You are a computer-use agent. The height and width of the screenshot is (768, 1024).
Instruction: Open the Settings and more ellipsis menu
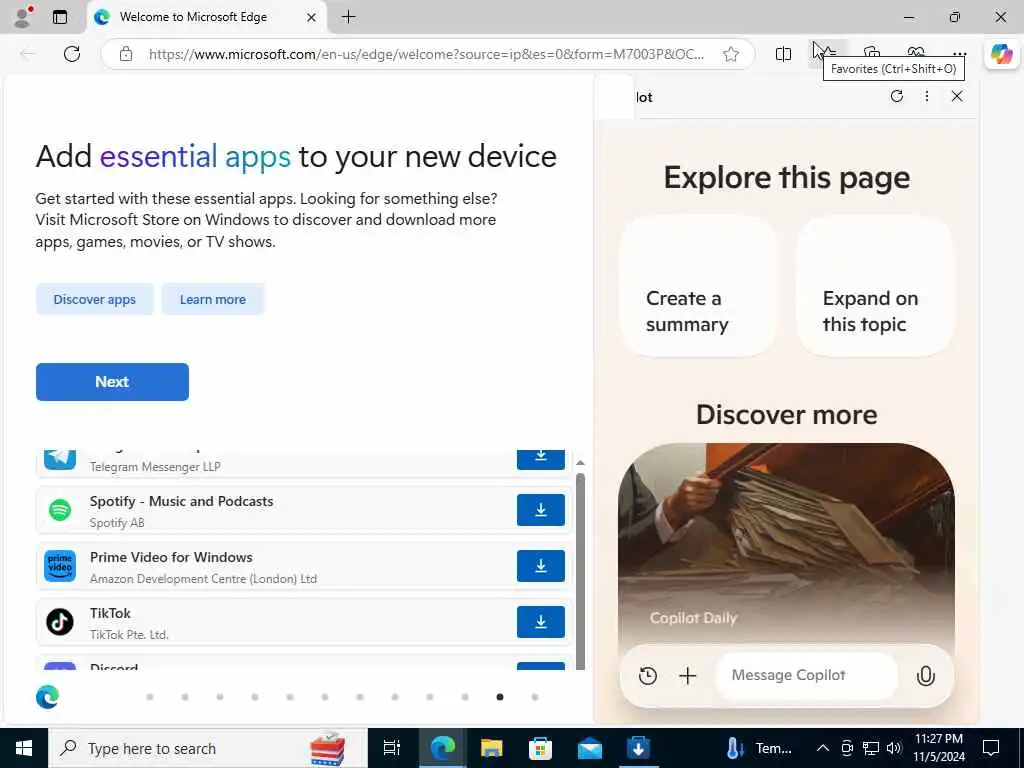959,54
